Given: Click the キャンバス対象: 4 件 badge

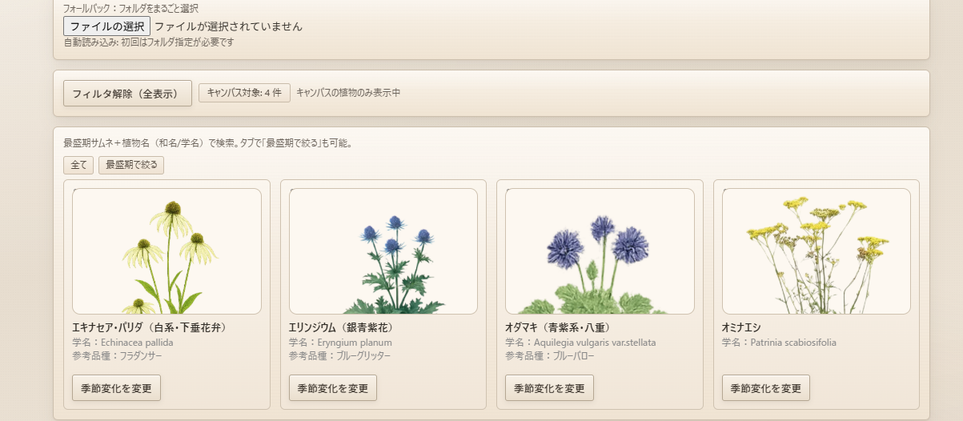Looking at the screenshot, I should (244, 93).
